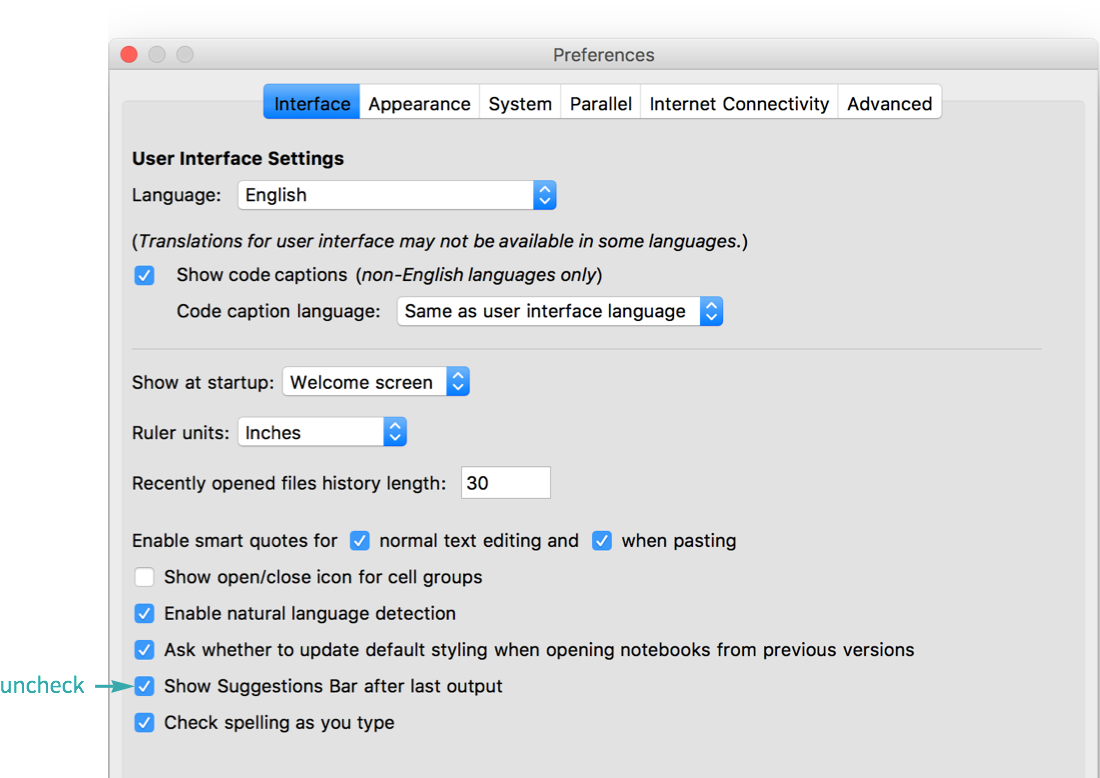Open the Language dropdown
The width and height of the screenshot is (1100, 778).
(x=396, y=194)
